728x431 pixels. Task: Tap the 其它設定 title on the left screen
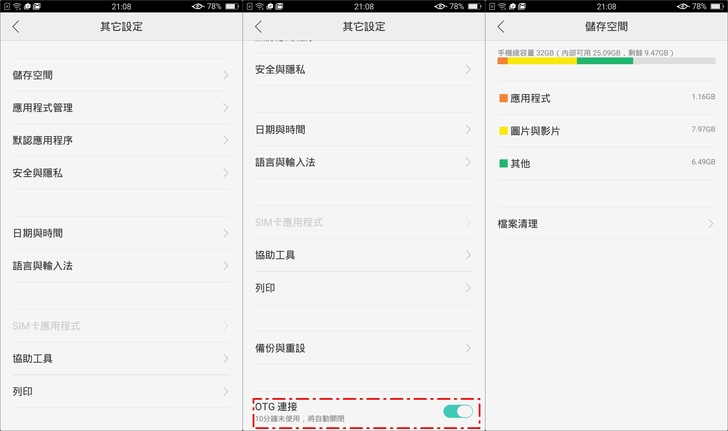point(121,26)
